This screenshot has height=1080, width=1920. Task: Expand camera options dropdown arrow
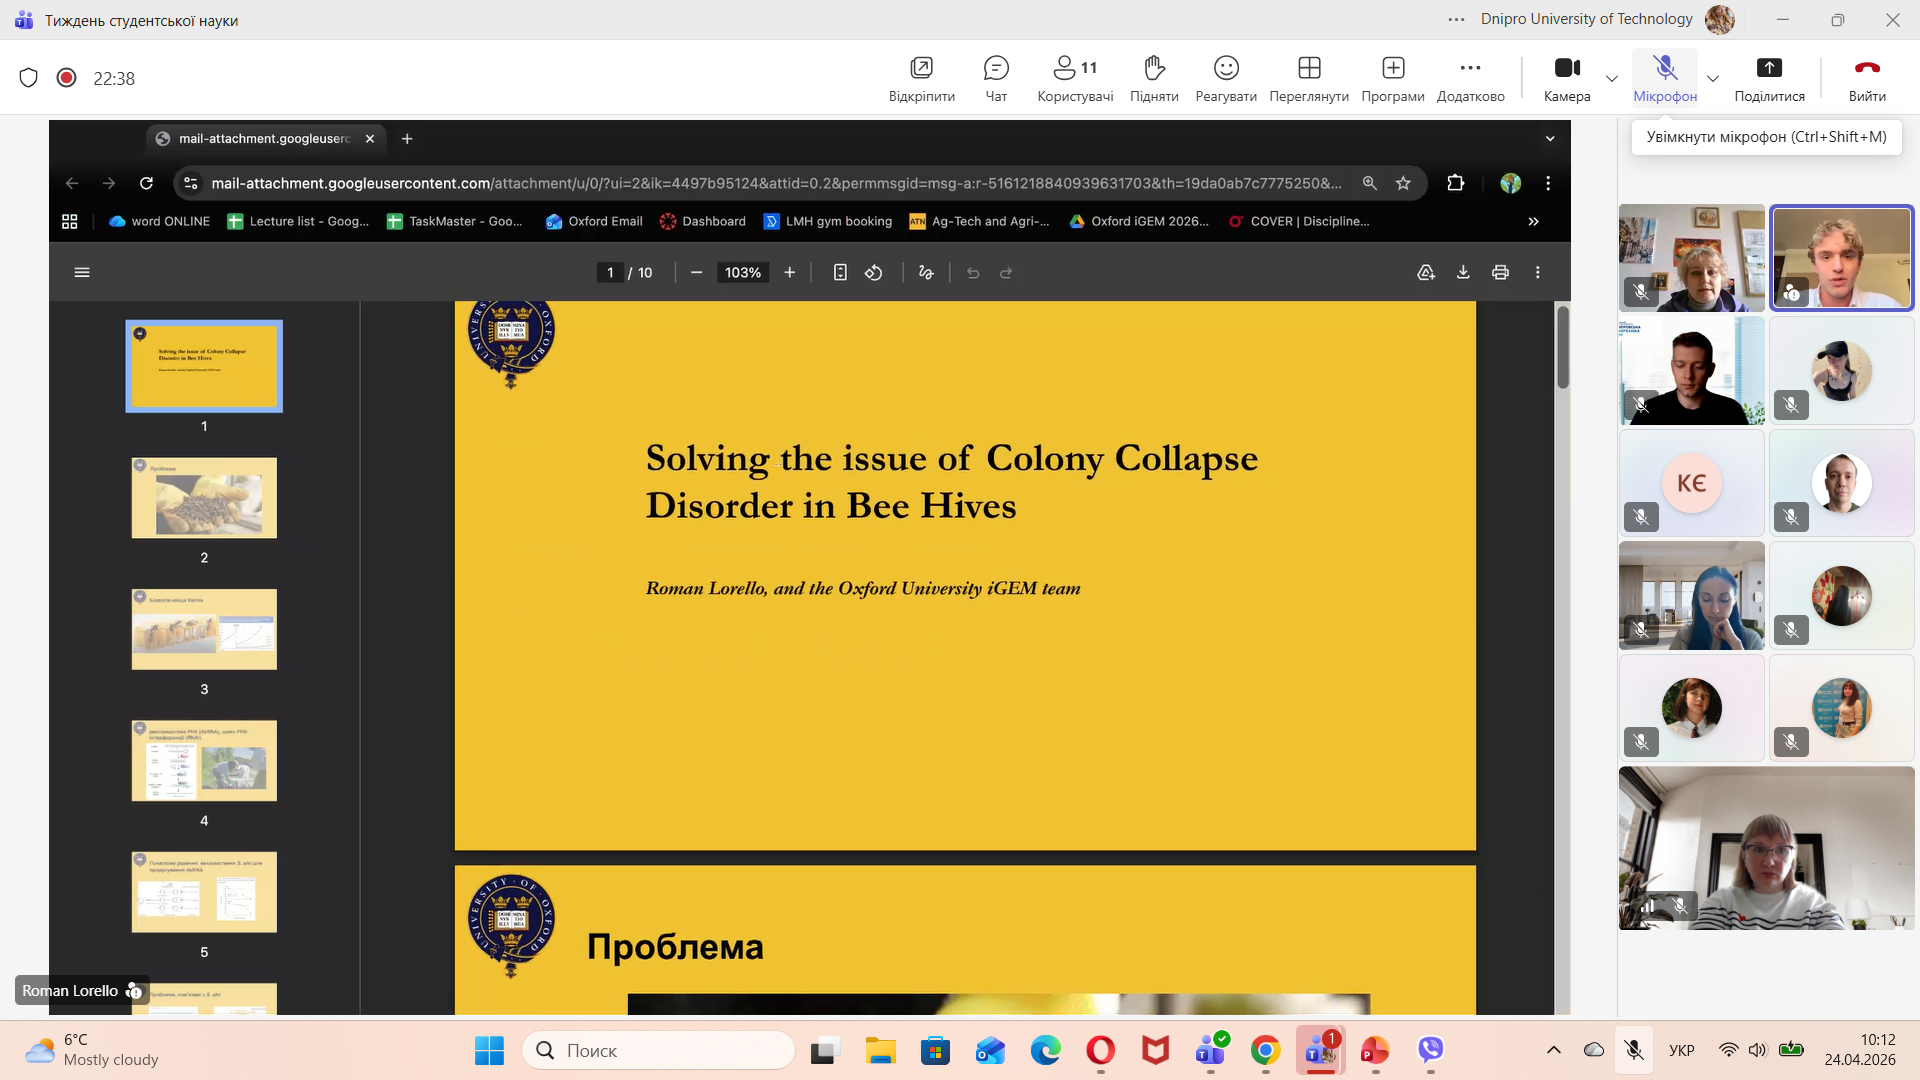click(x=1611, y=79)
